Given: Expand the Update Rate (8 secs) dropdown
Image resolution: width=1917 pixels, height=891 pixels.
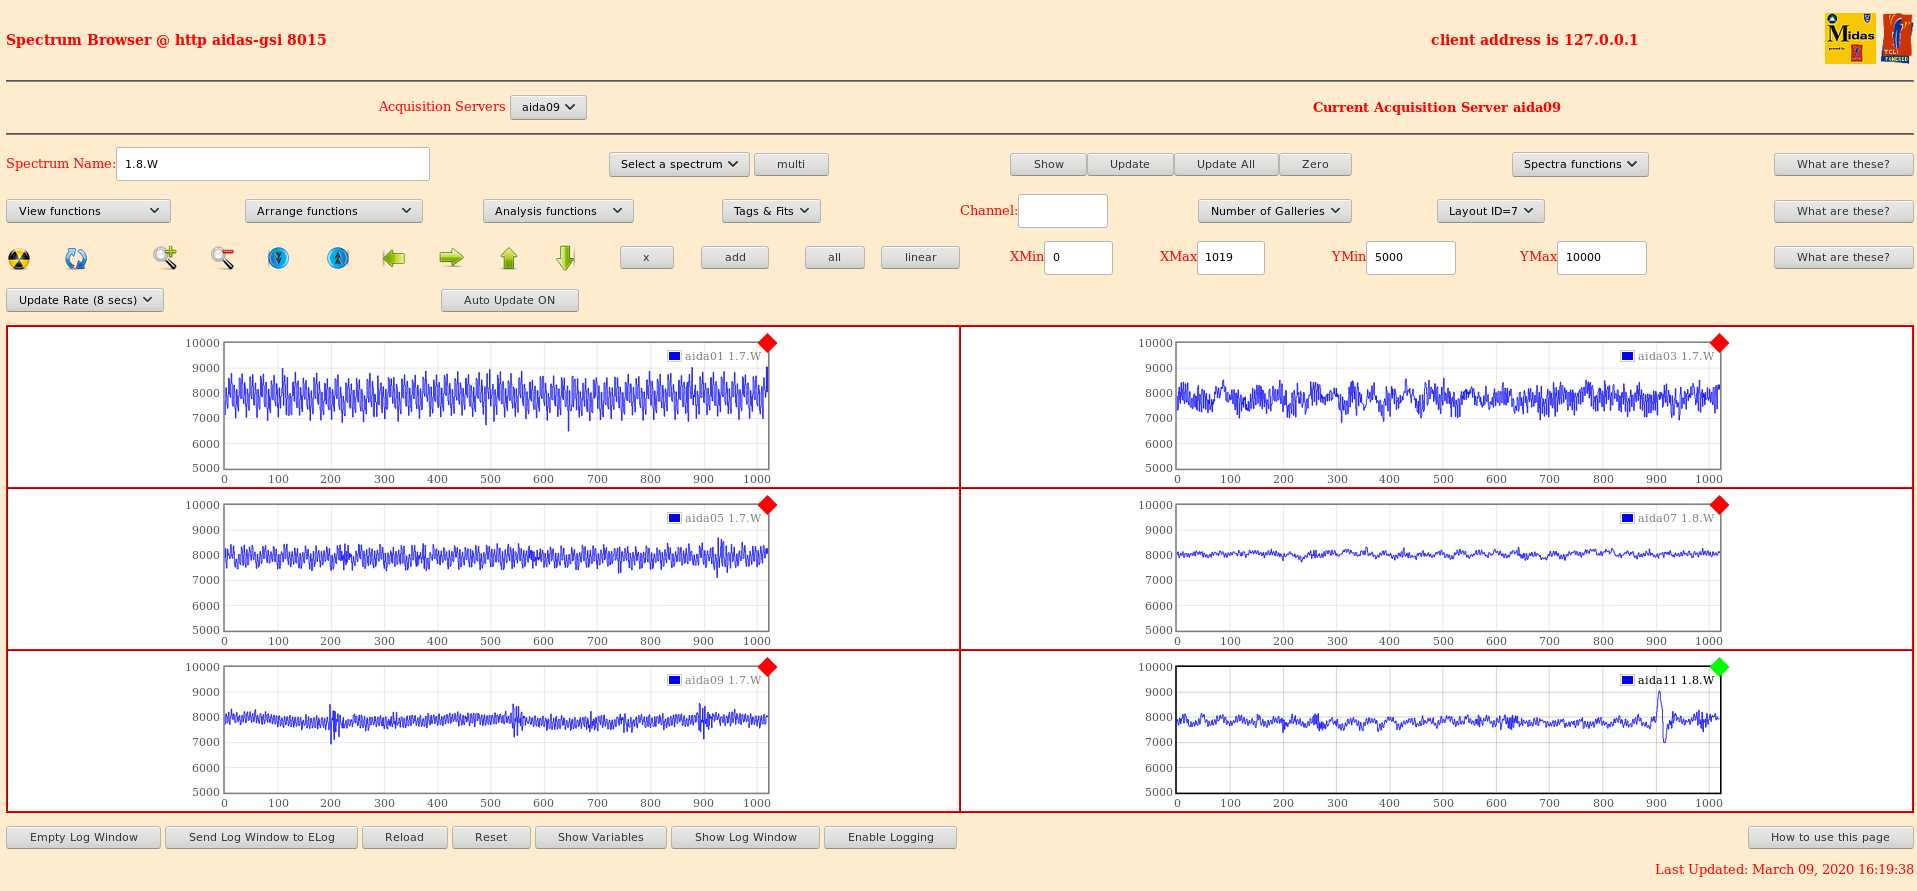Looking at the screenshot, I should coord(85,300).
